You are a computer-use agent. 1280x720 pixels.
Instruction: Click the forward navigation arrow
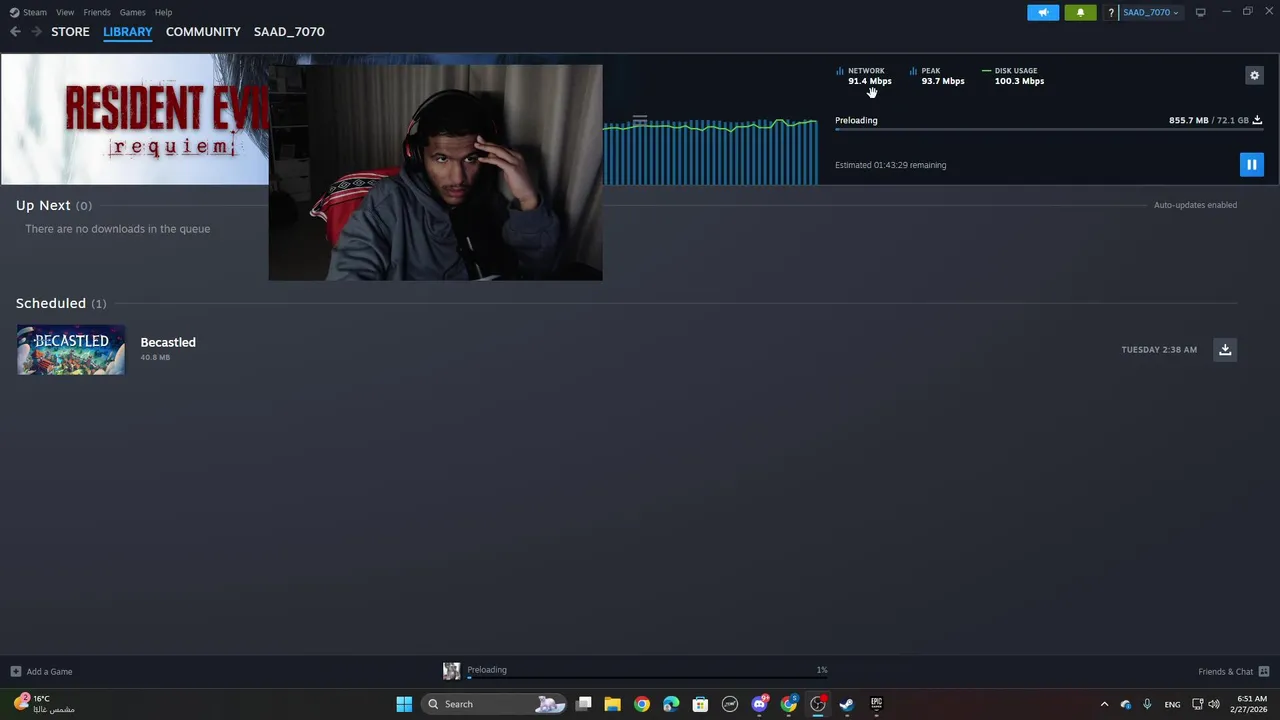pyautogui.click(x=36, y=32)
